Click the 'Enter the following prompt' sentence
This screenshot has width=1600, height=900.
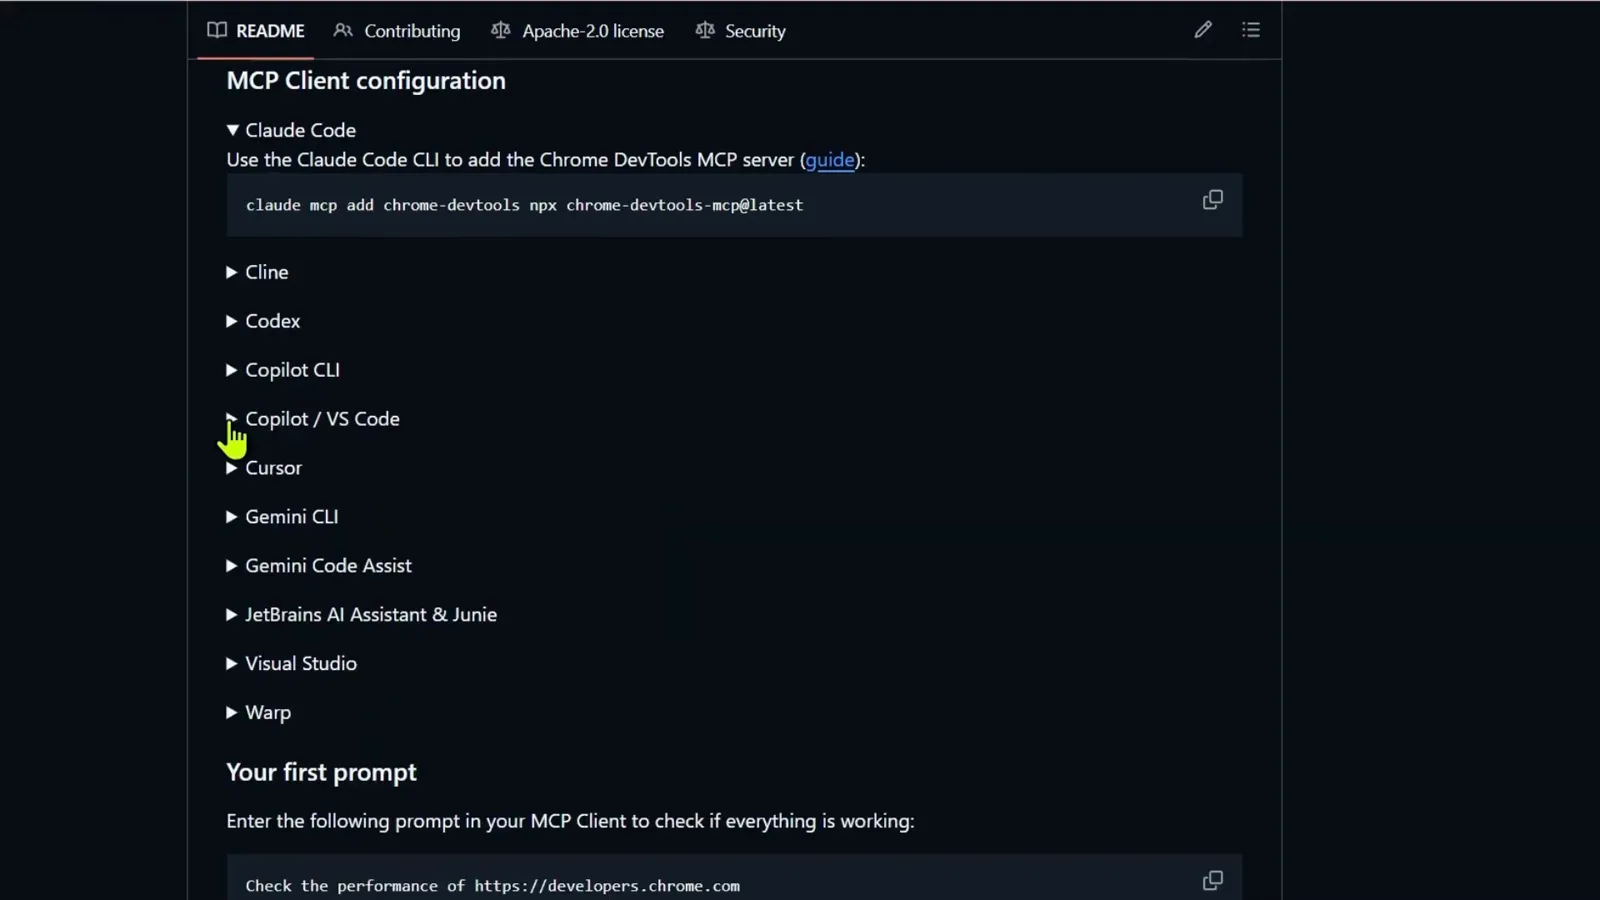tap(570, 821)
